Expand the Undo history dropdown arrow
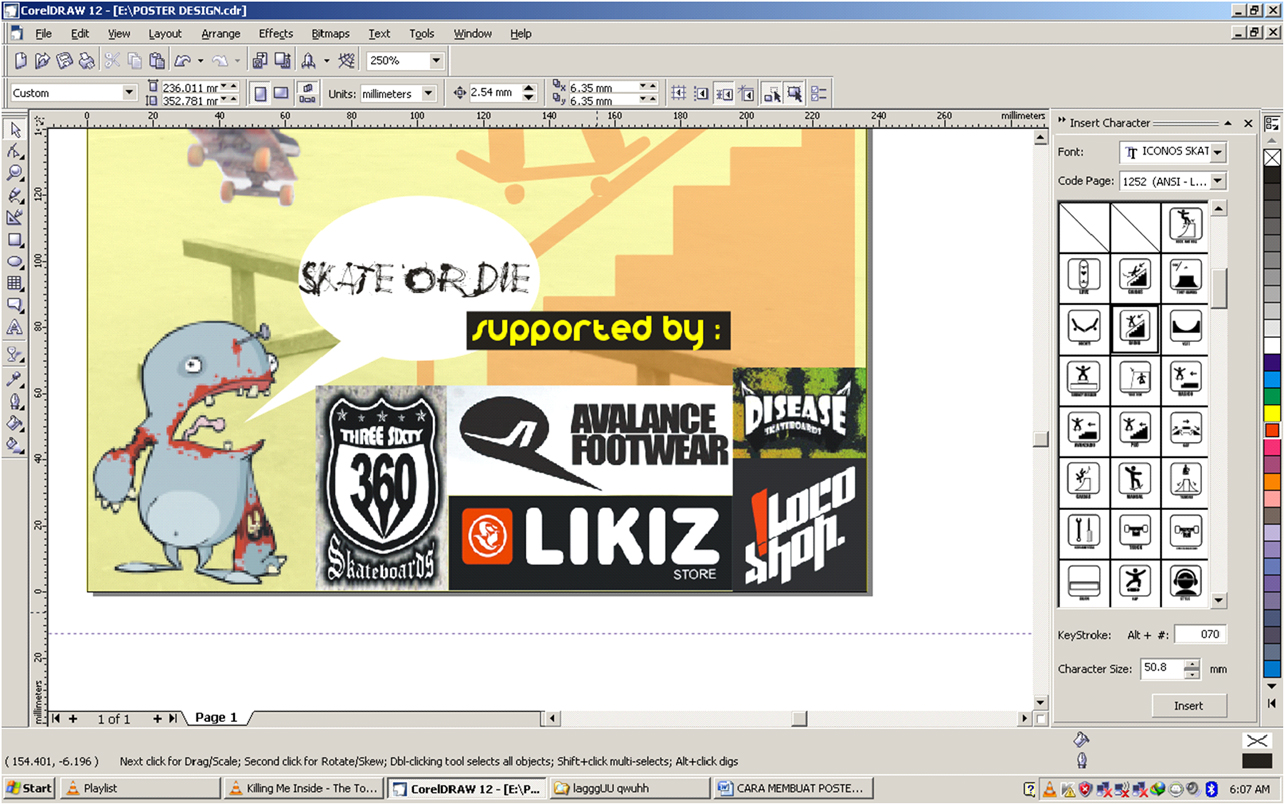This screenshot has height=804, width=1284. (200, 60)
